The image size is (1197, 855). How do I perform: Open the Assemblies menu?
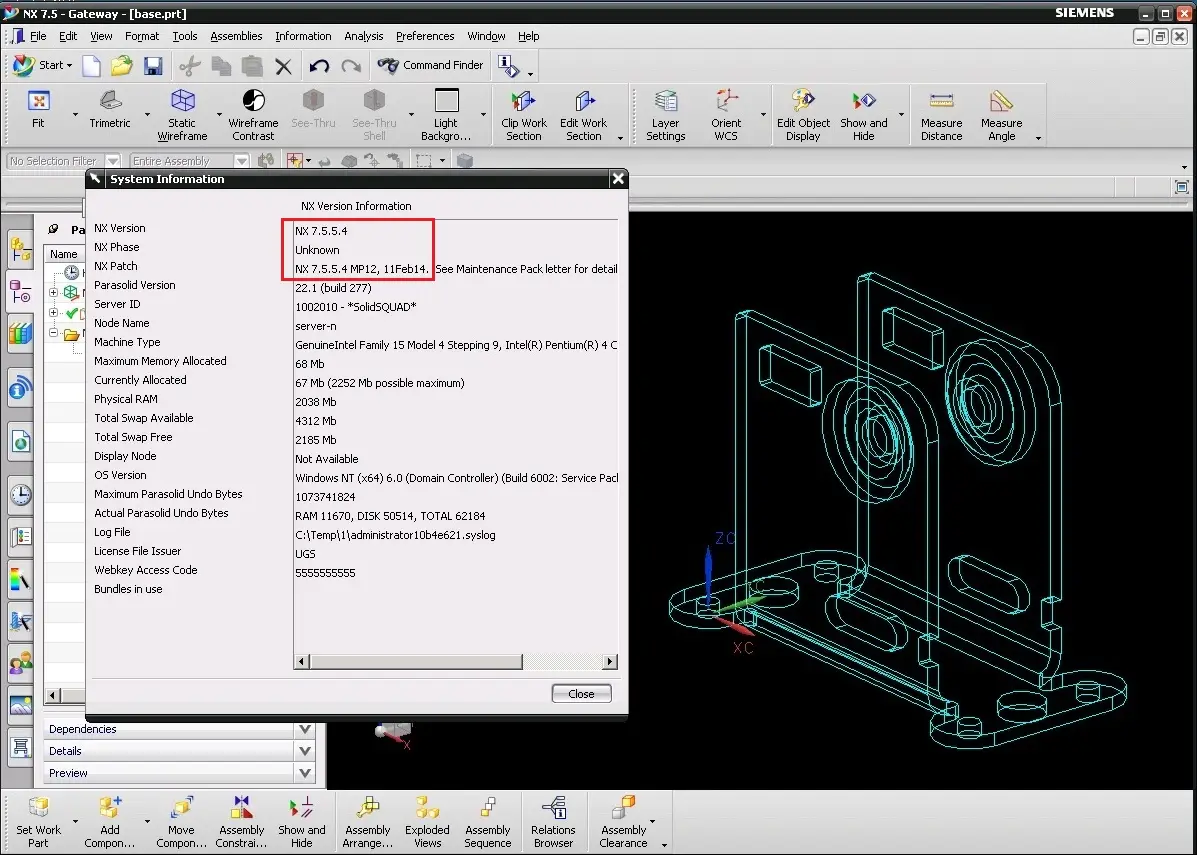236,36
